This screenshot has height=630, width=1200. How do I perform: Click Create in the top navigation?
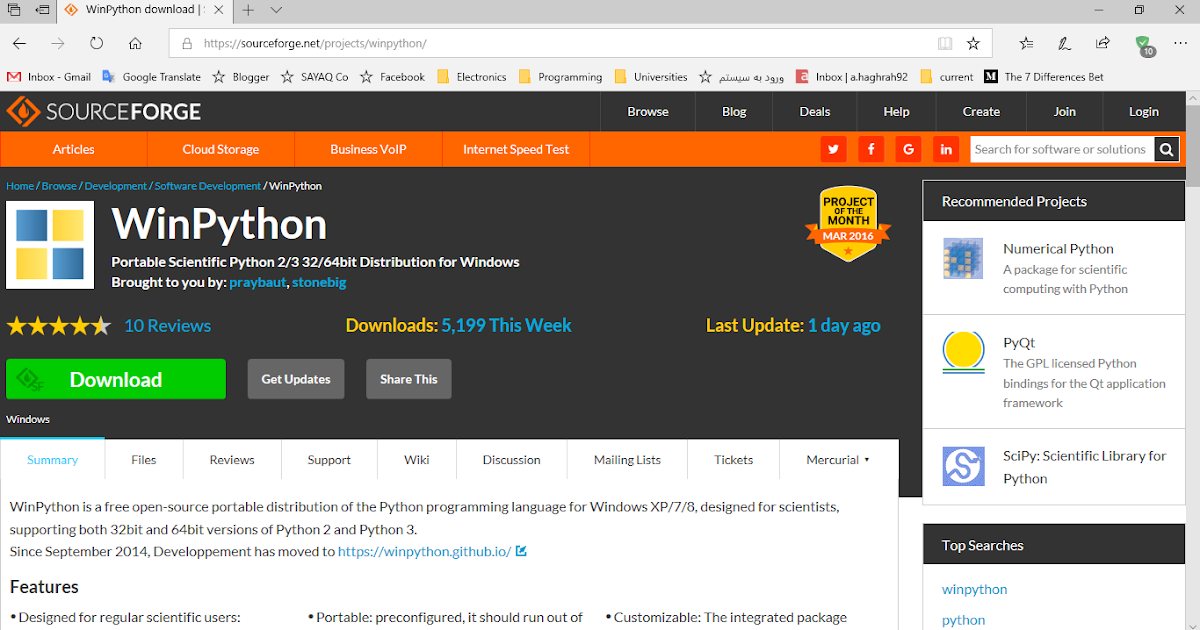[x=981, y=111]
